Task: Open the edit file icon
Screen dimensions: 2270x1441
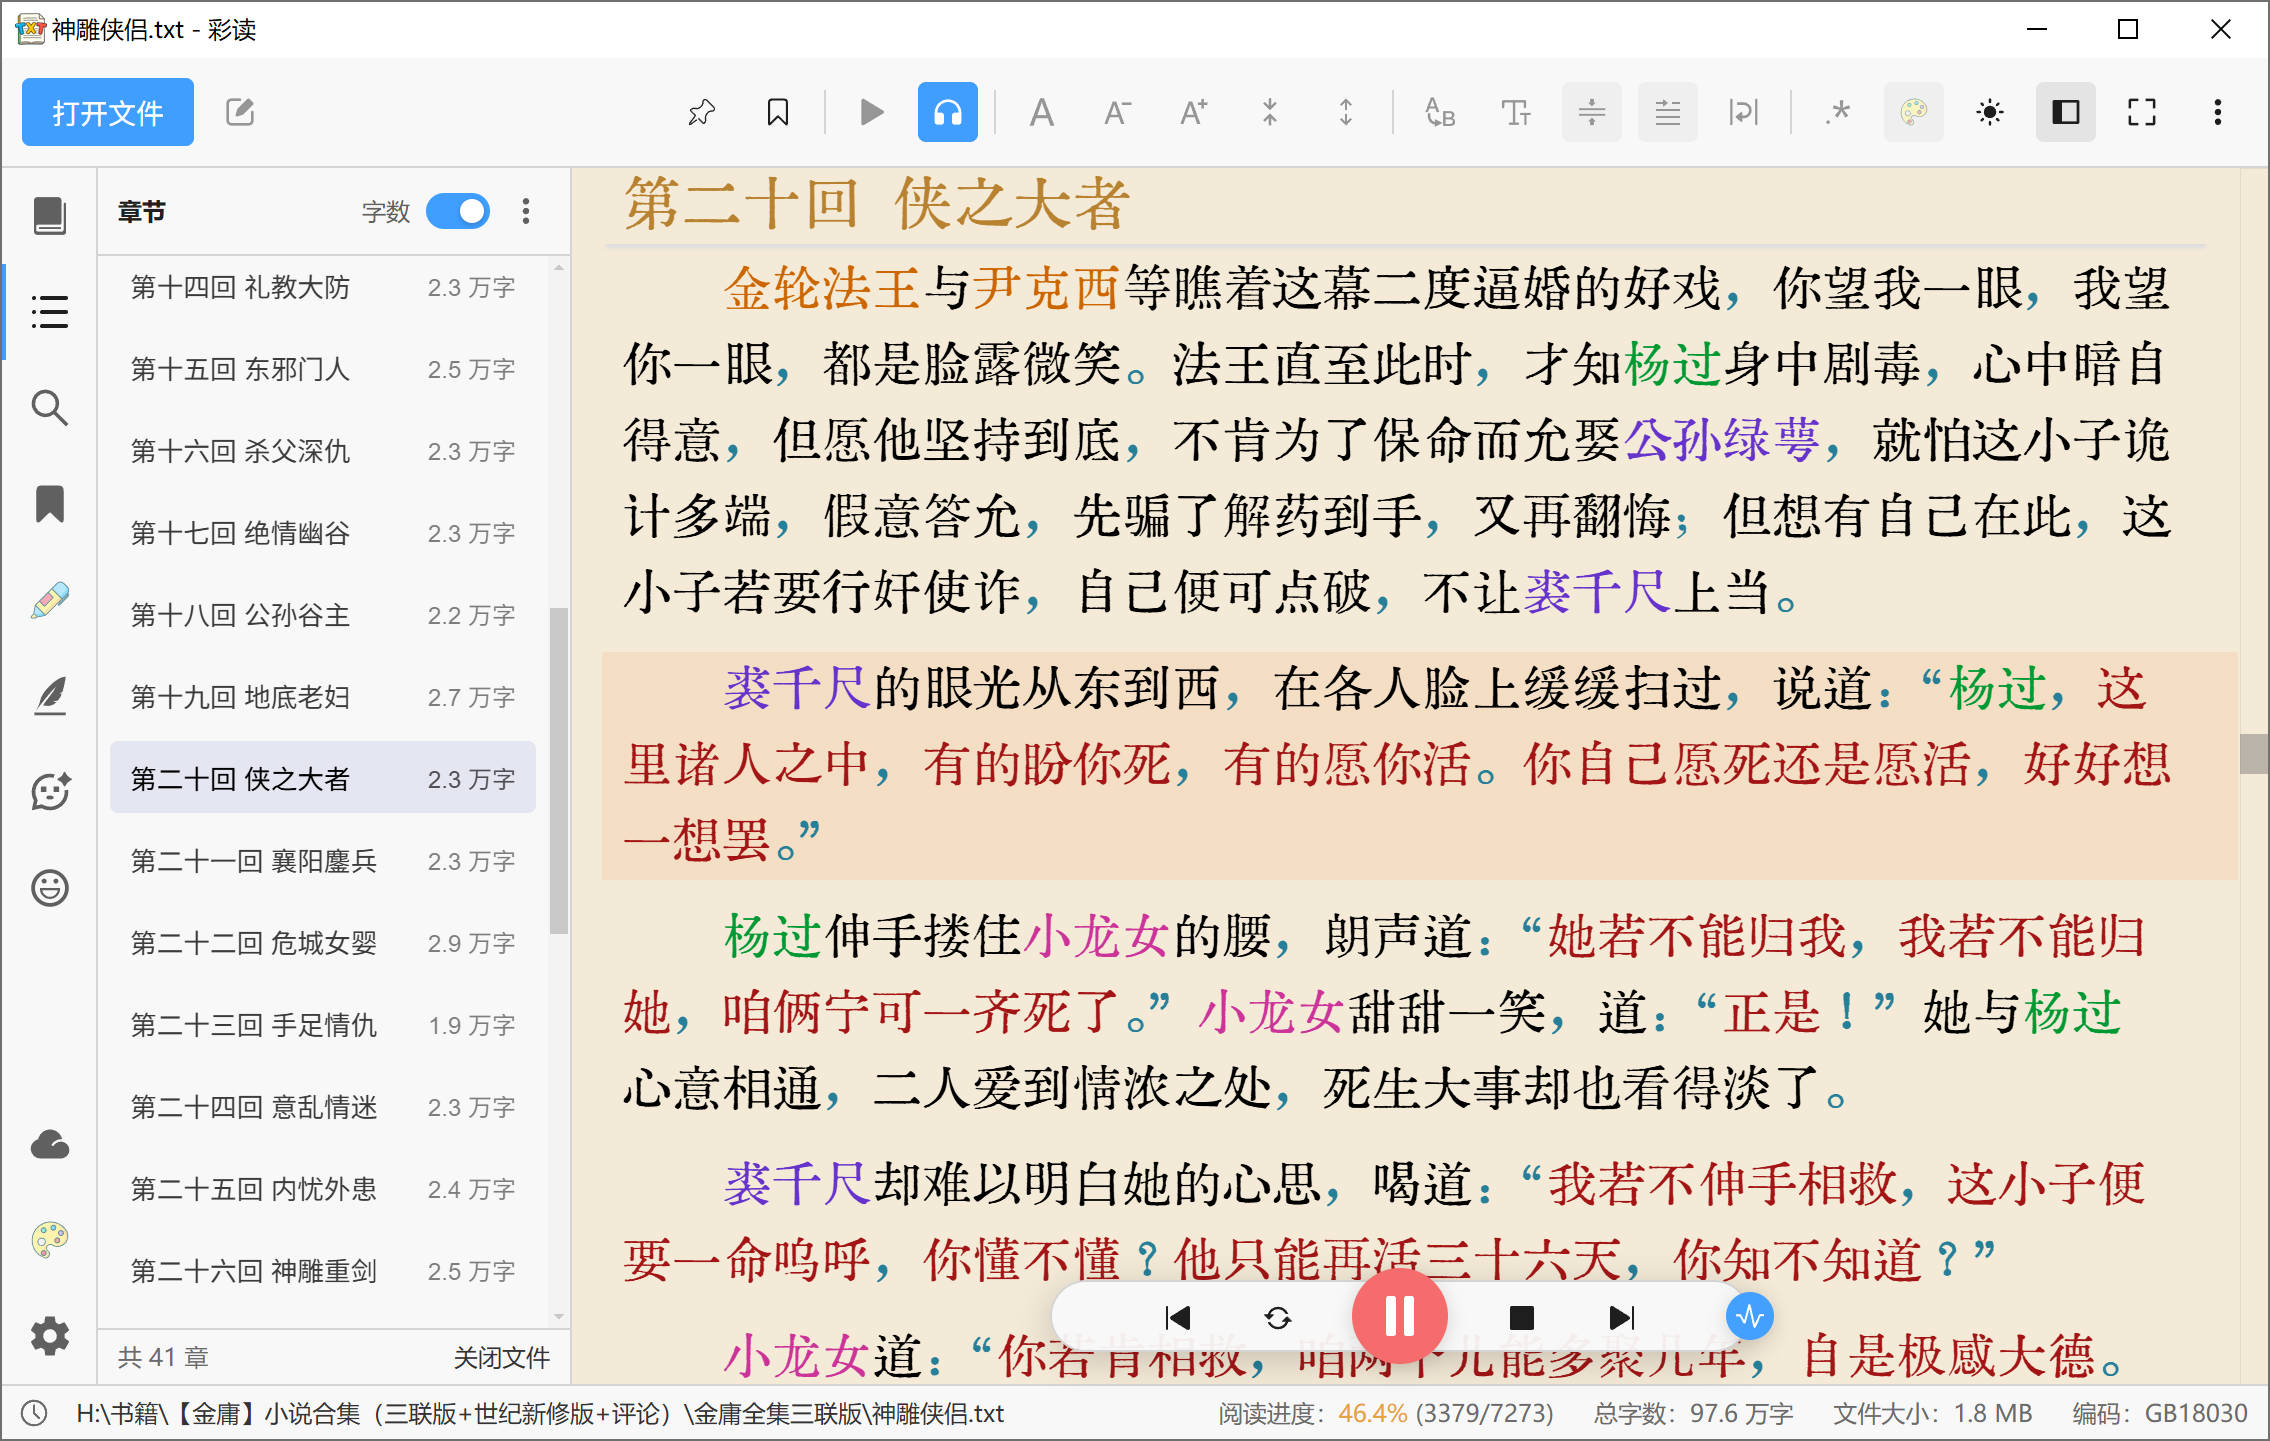Action: point(240,112)
